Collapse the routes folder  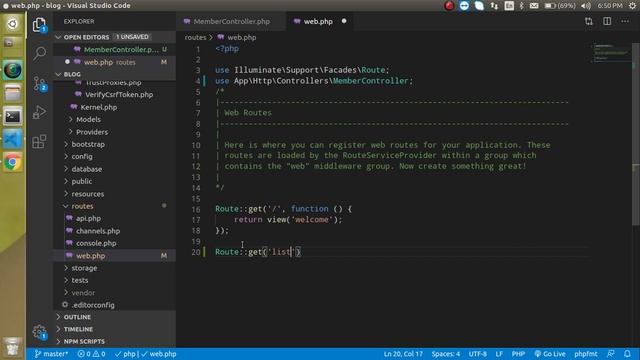82,206
